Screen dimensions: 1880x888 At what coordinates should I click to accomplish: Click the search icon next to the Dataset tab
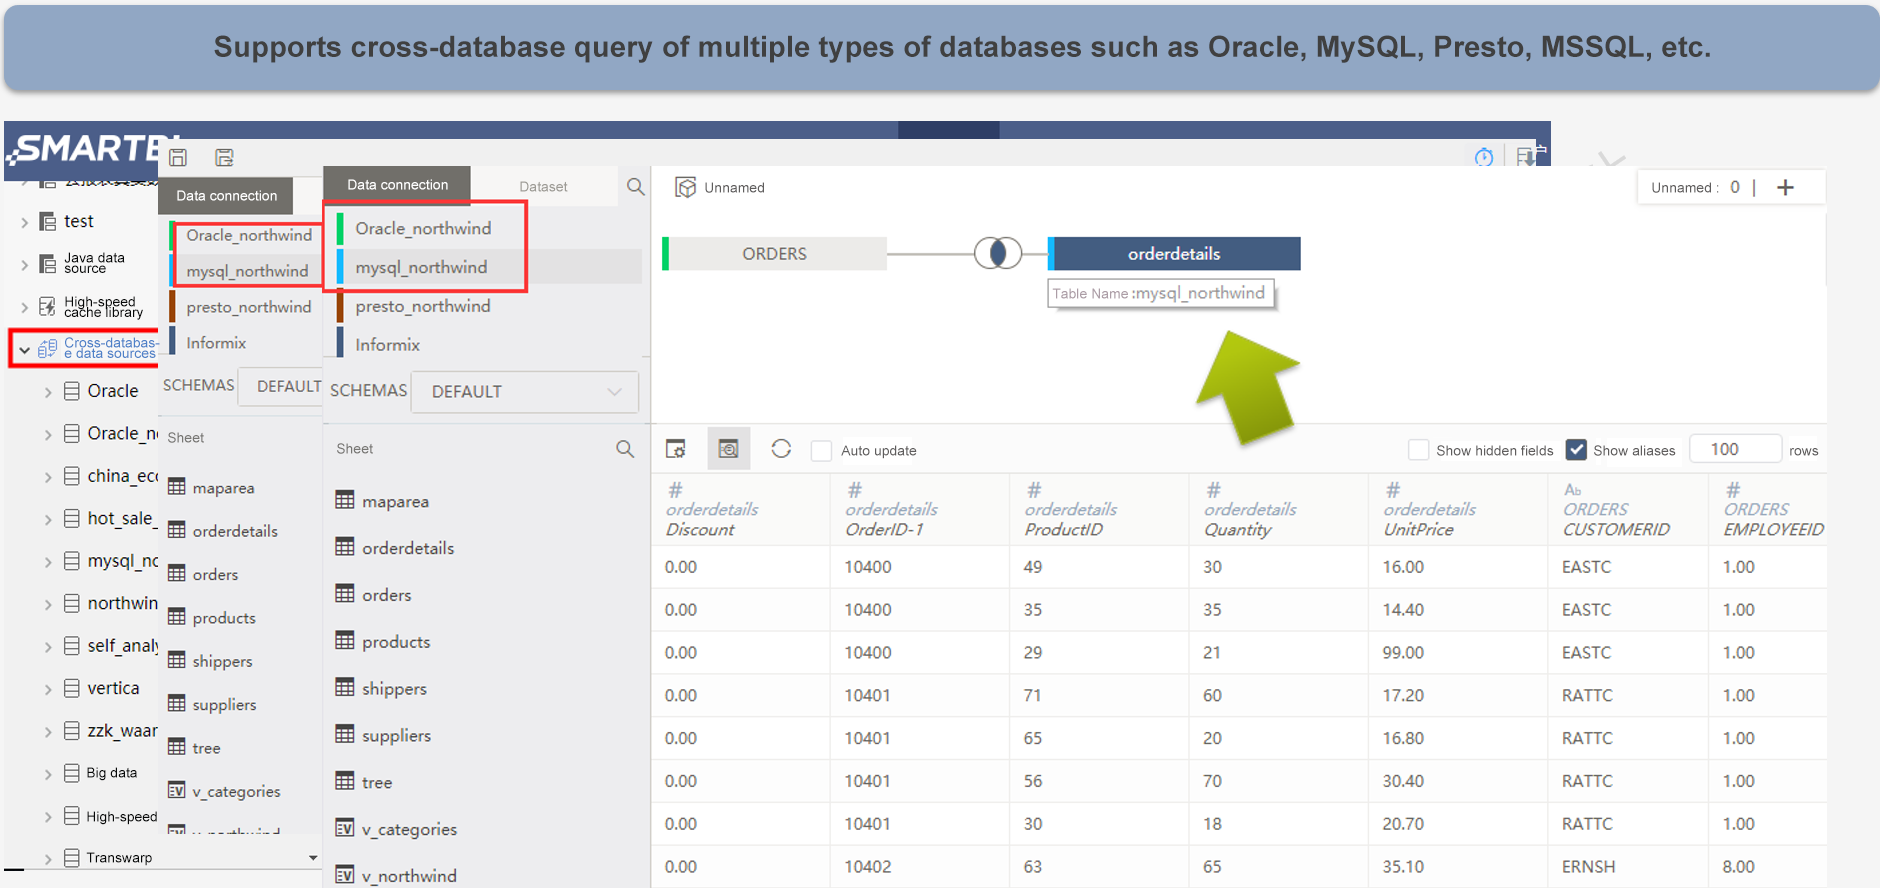pos(635,186)
